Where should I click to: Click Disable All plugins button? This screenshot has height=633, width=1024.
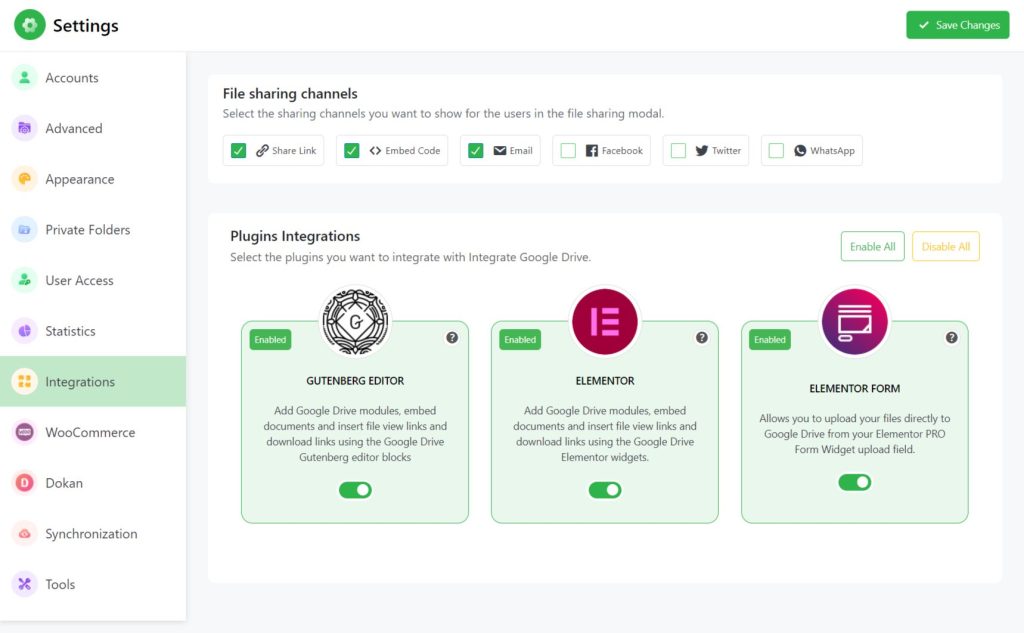click(946, 246)
